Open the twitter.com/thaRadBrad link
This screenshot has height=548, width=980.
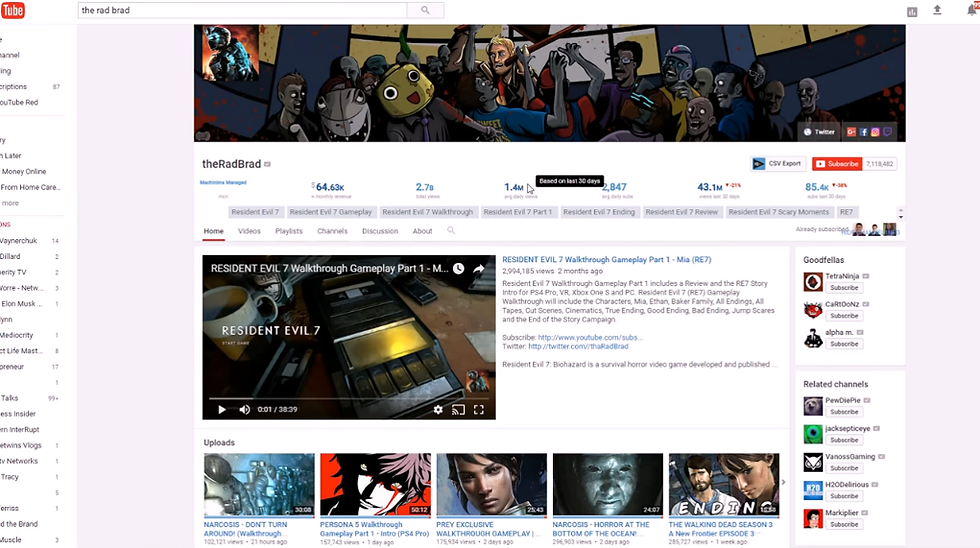pyautogui.click(x=578, y=346)
